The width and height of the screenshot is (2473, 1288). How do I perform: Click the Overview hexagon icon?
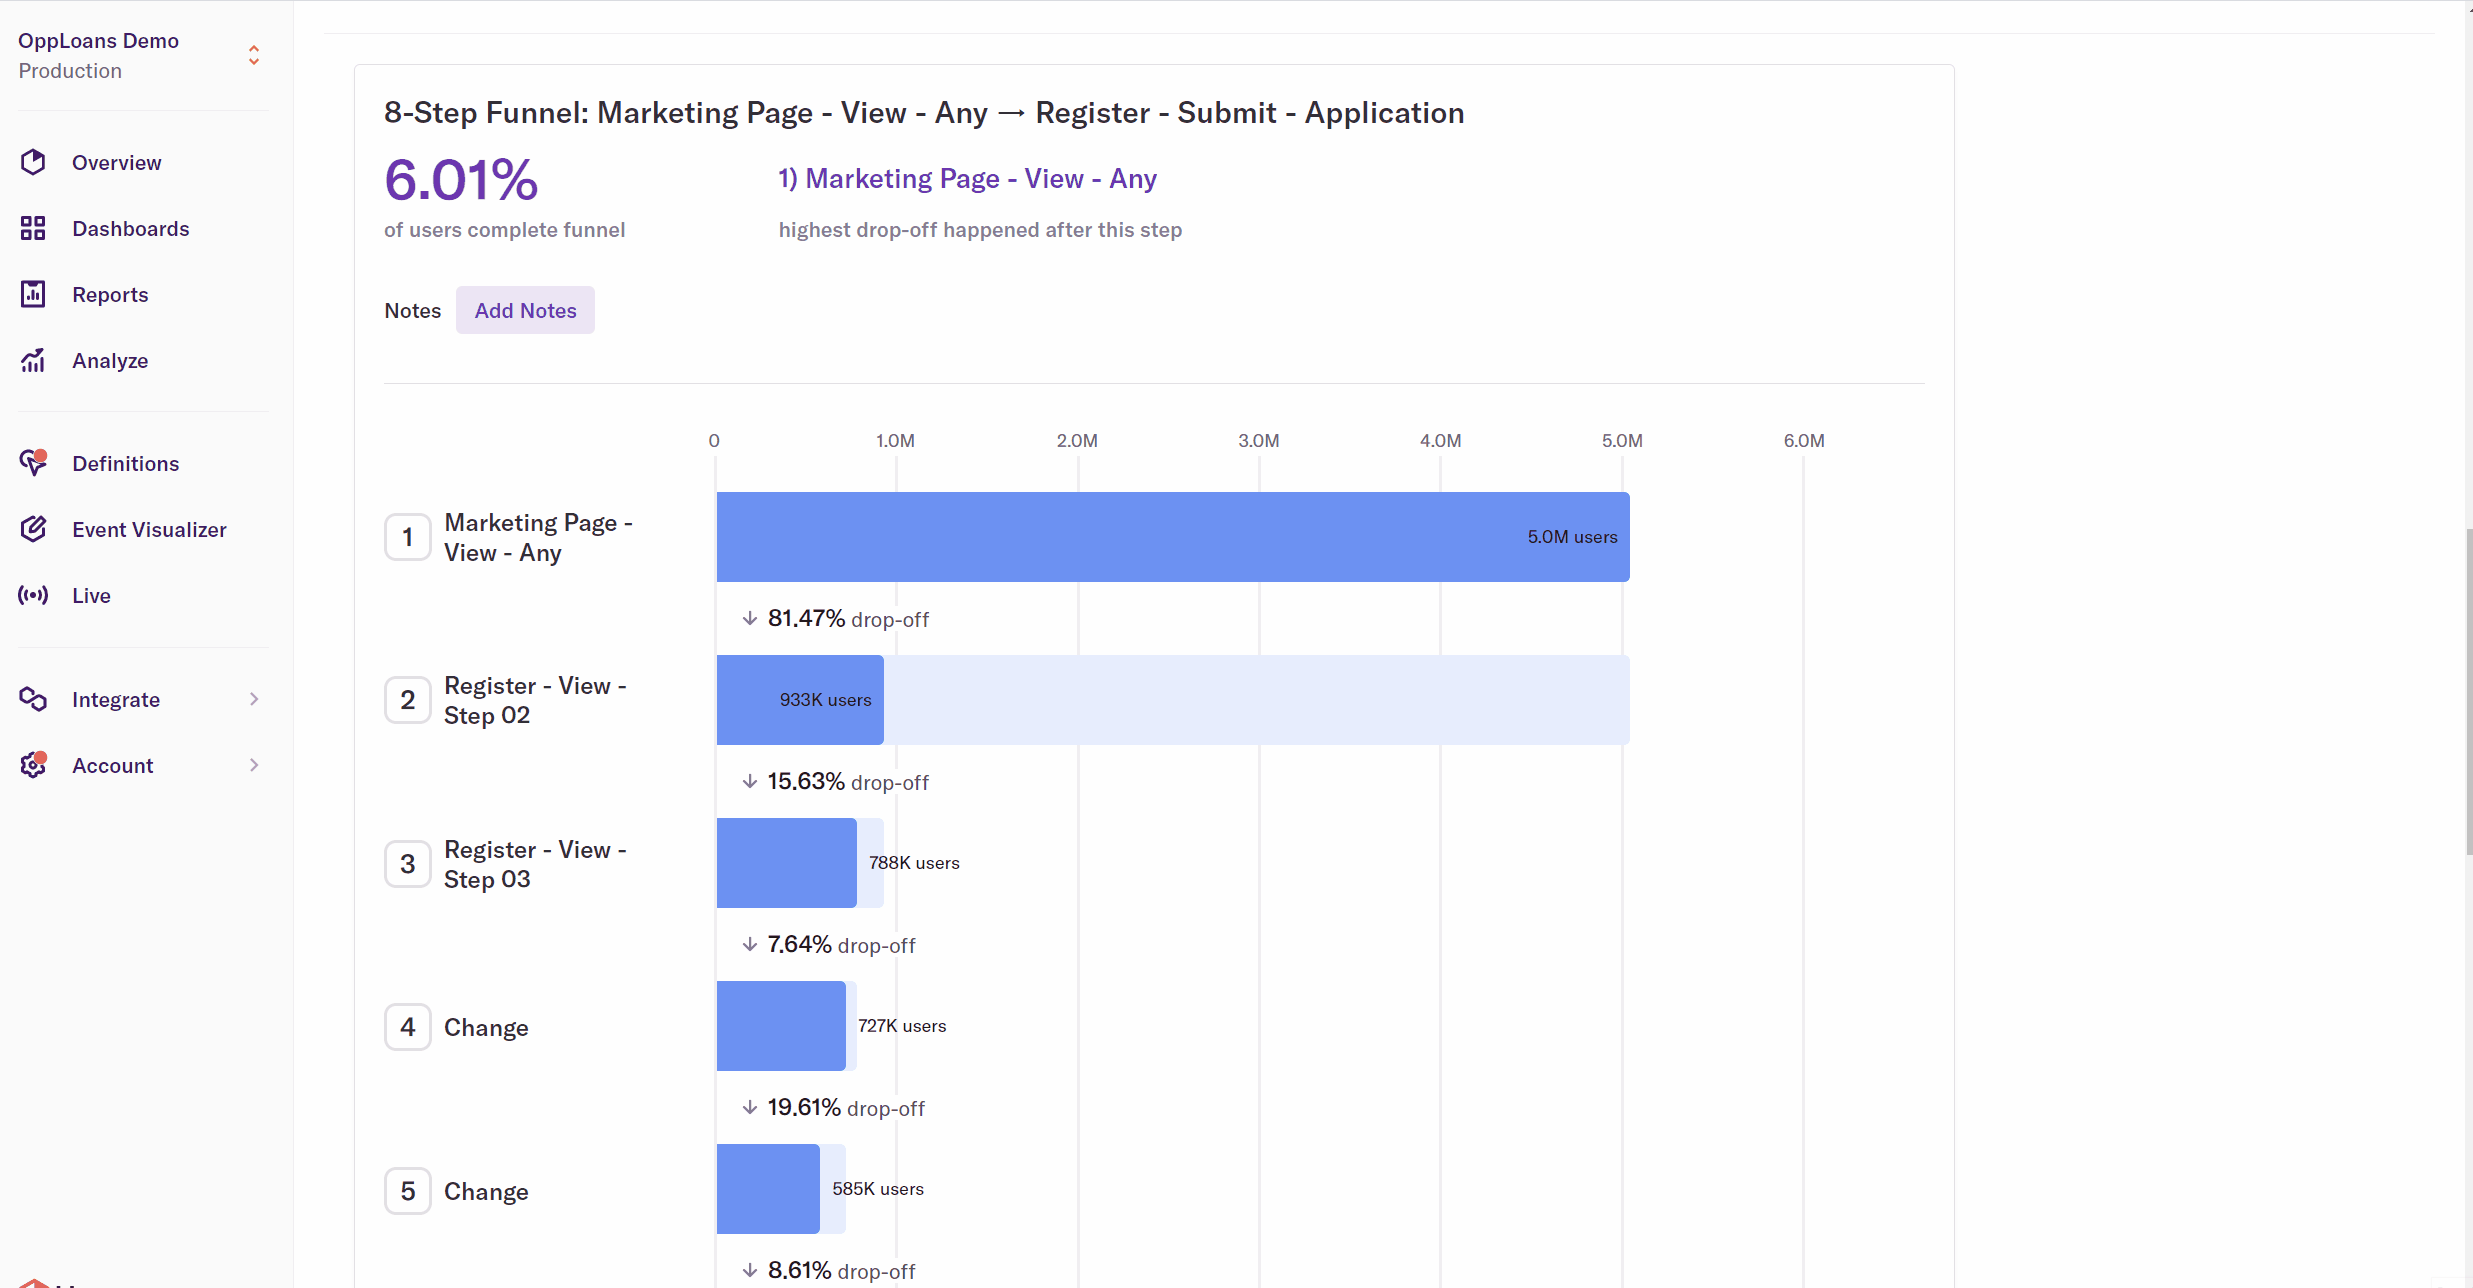[x=33, y=162]
